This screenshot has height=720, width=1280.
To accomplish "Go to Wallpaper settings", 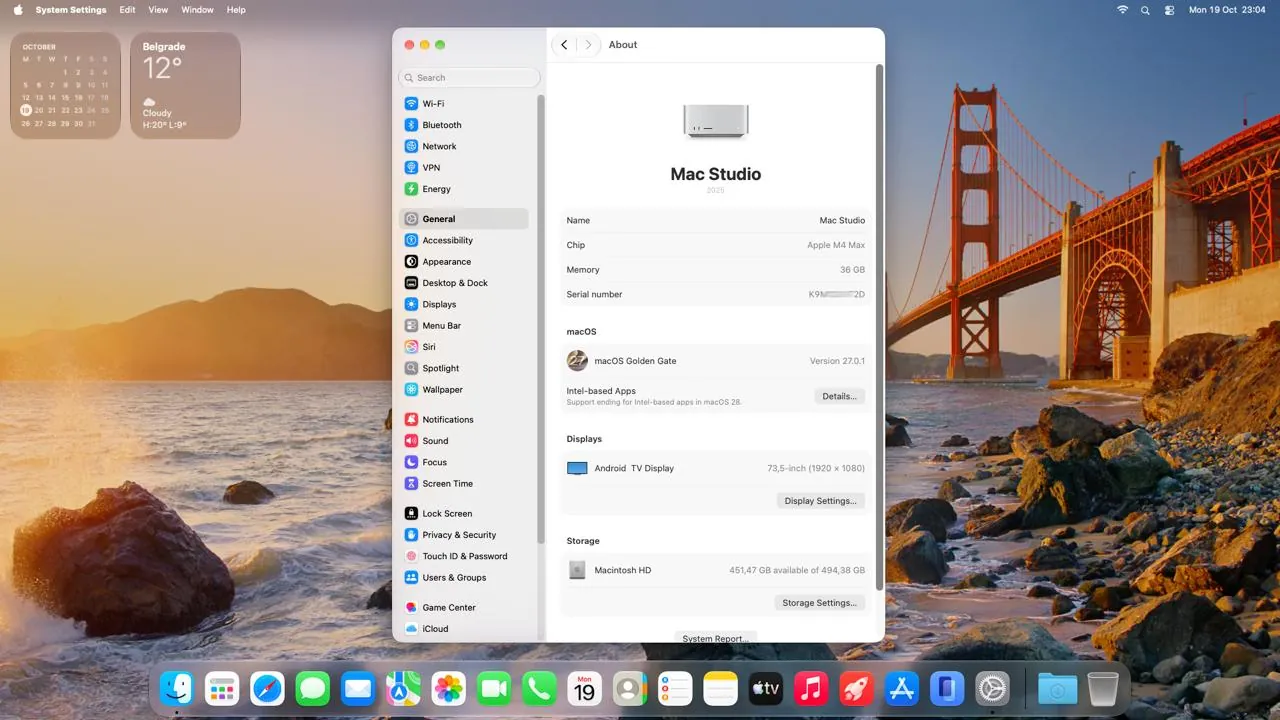I will click(x=464, y=390).
